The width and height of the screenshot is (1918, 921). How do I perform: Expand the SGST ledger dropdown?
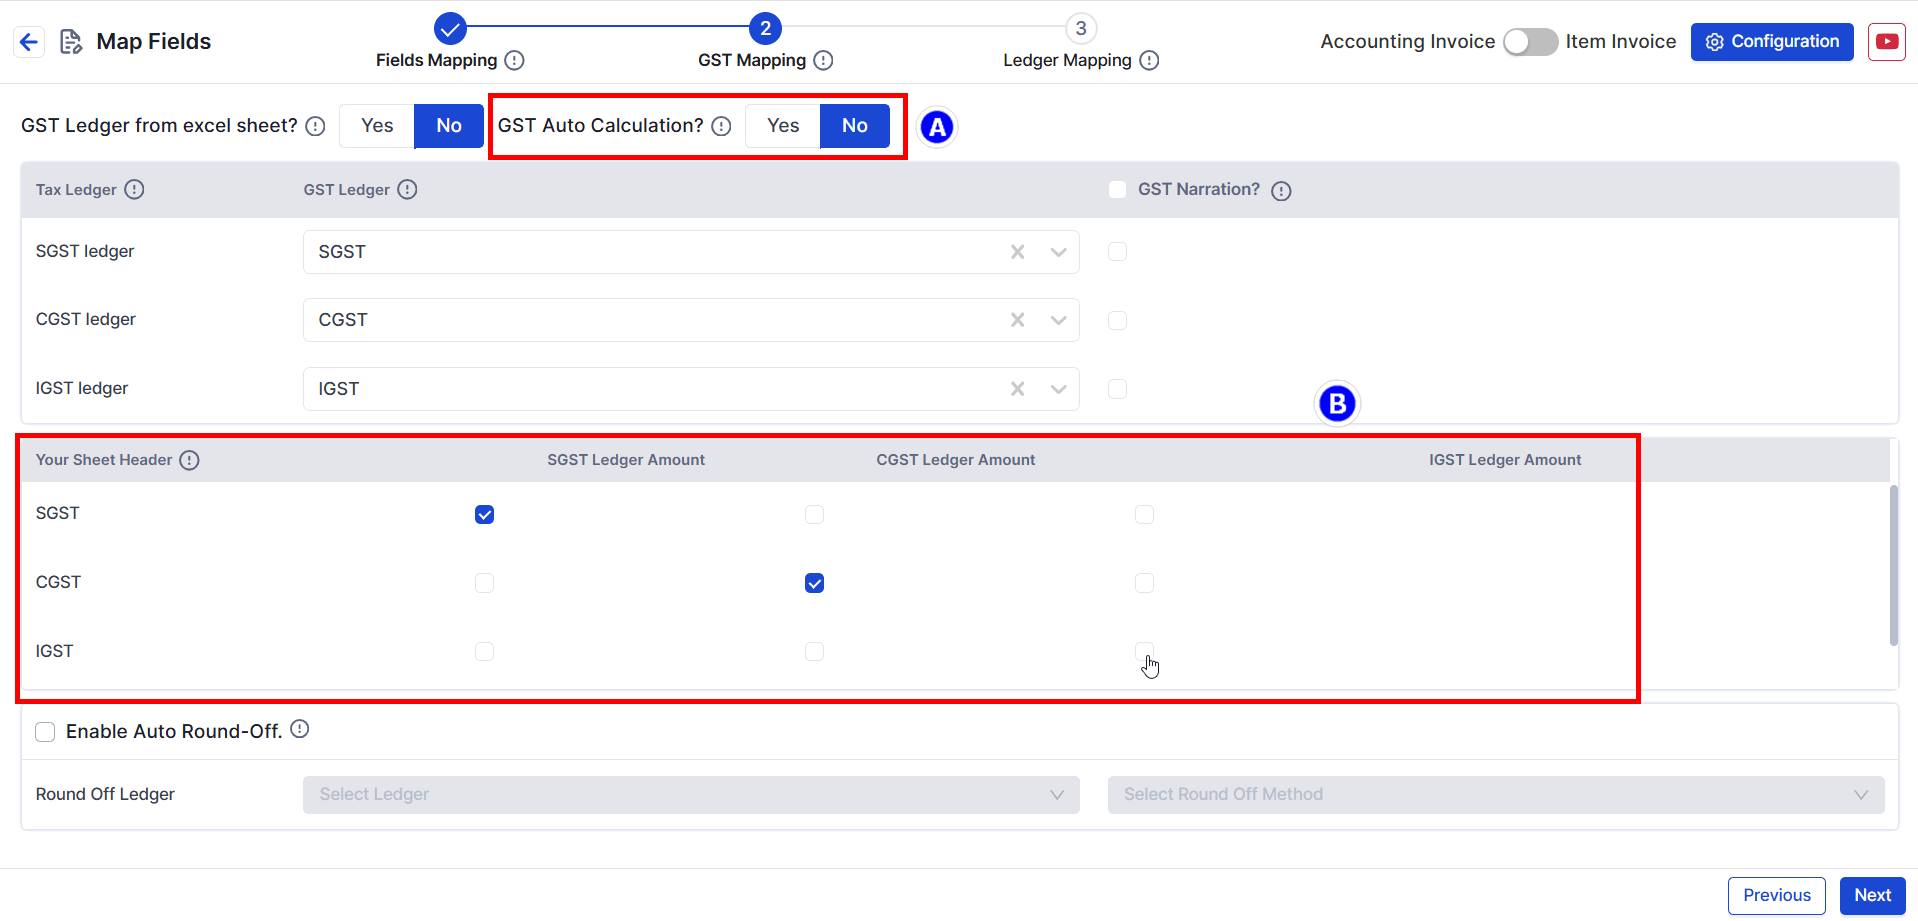(x=1058, y=252)
